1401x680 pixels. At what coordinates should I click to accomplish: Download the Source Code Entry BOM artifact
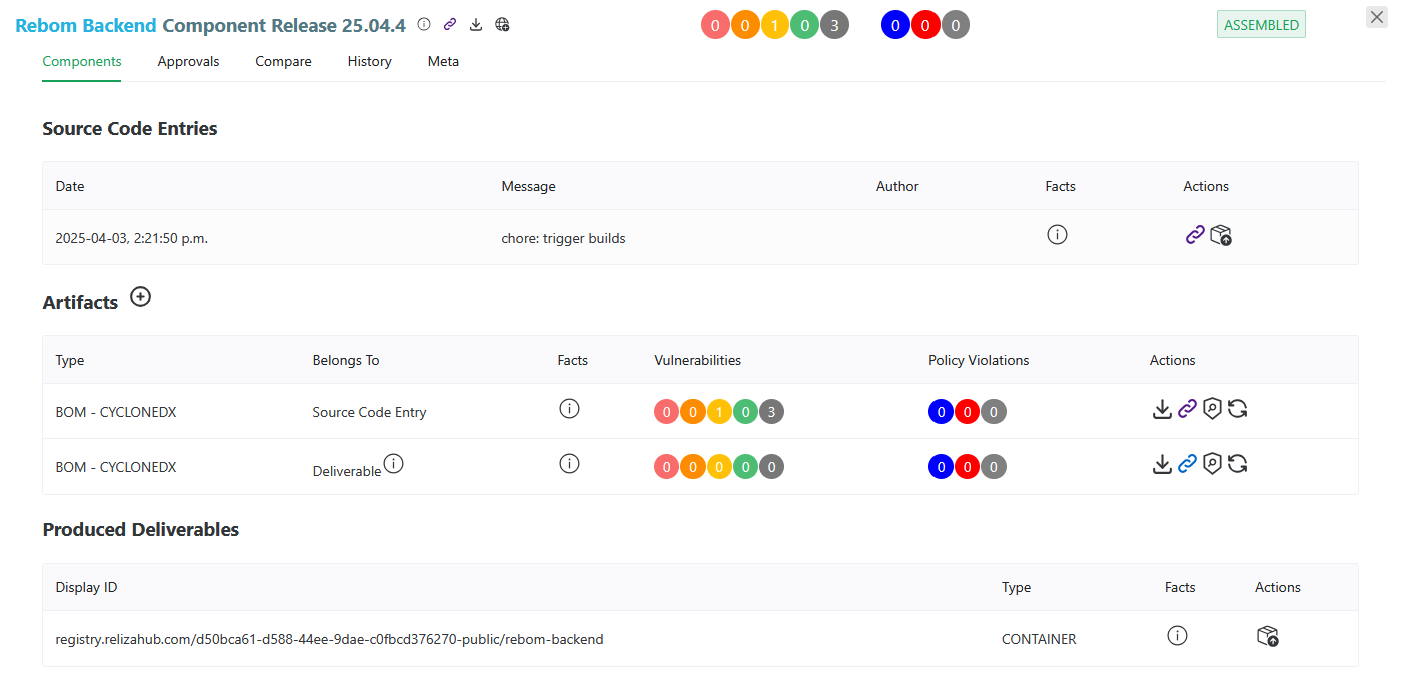click(1162, 408)
